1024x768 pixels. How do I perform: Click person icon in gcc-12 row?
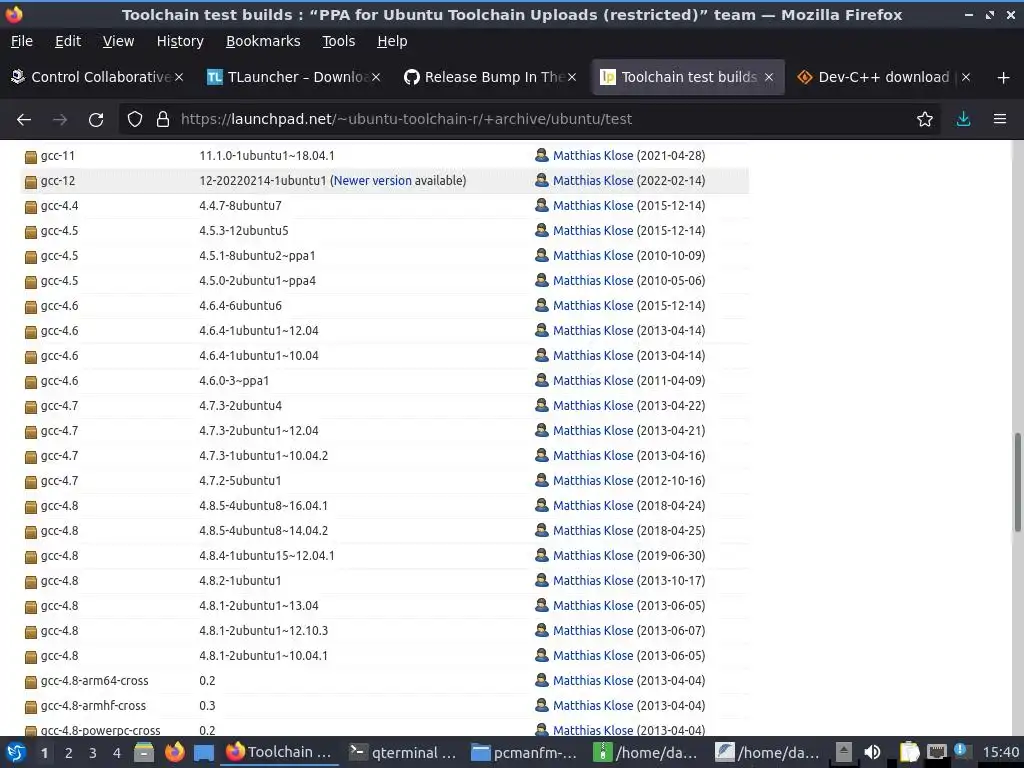click(x=541, y=180)
